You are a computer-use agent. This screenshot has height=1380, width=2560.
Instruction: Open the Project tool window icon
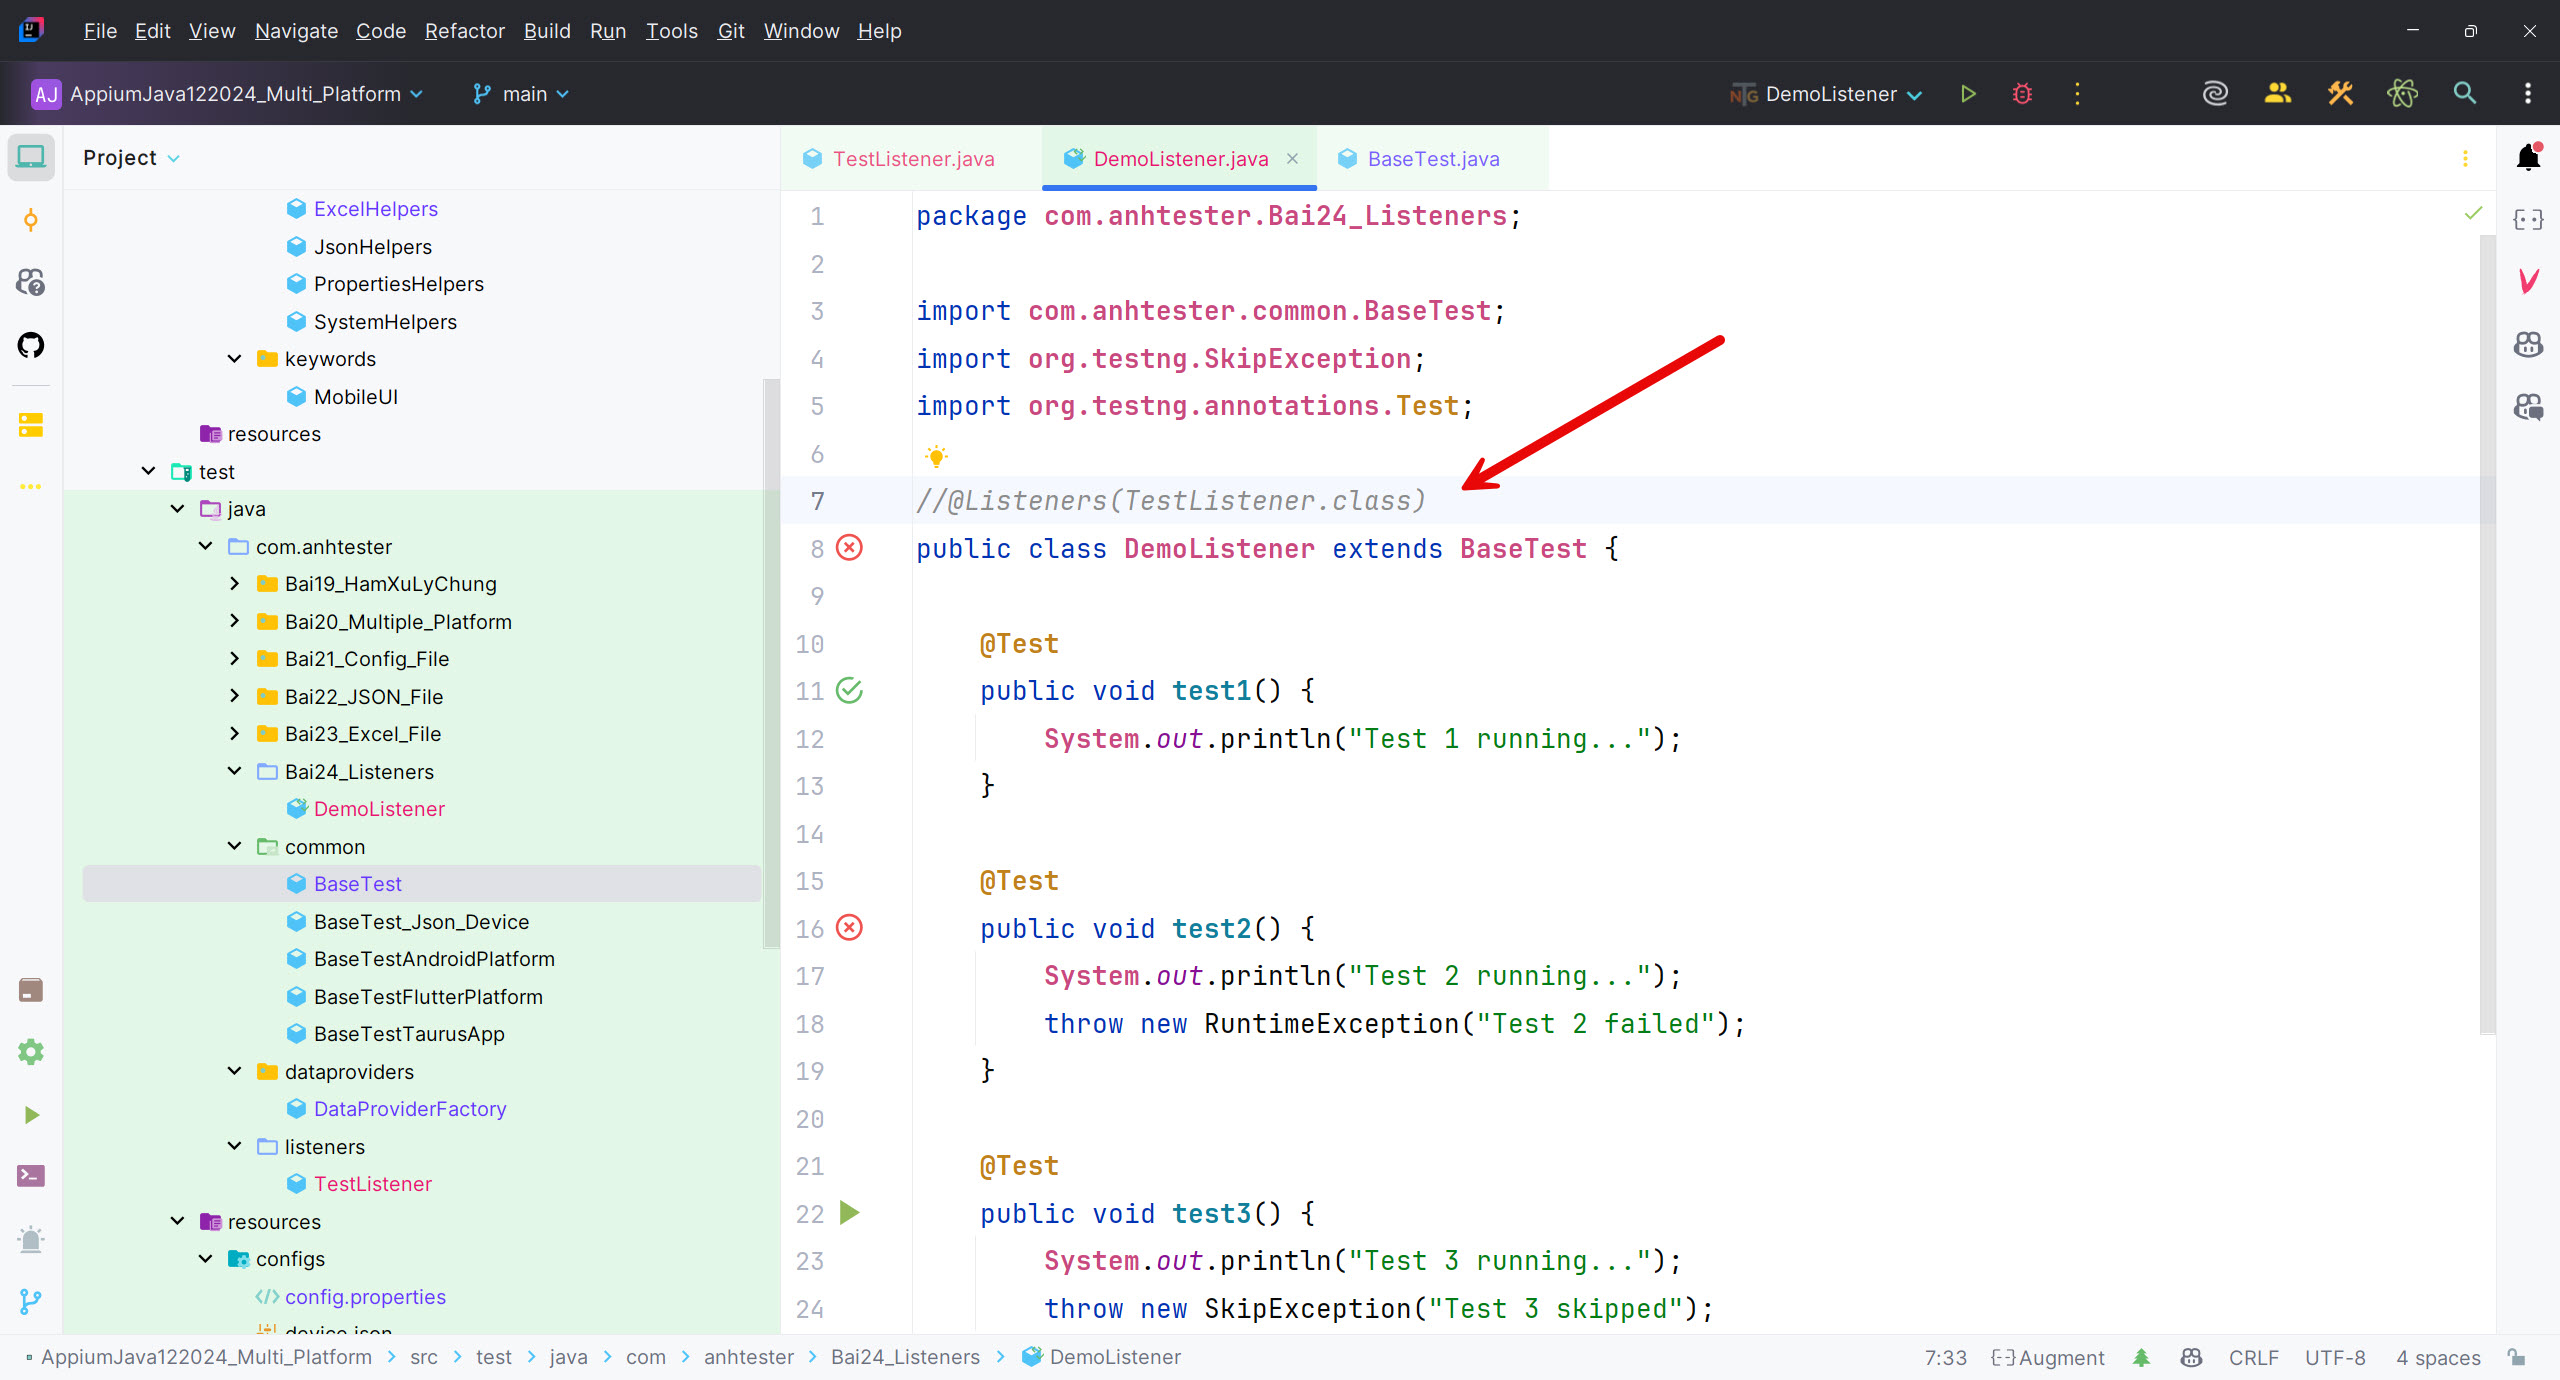31,157
